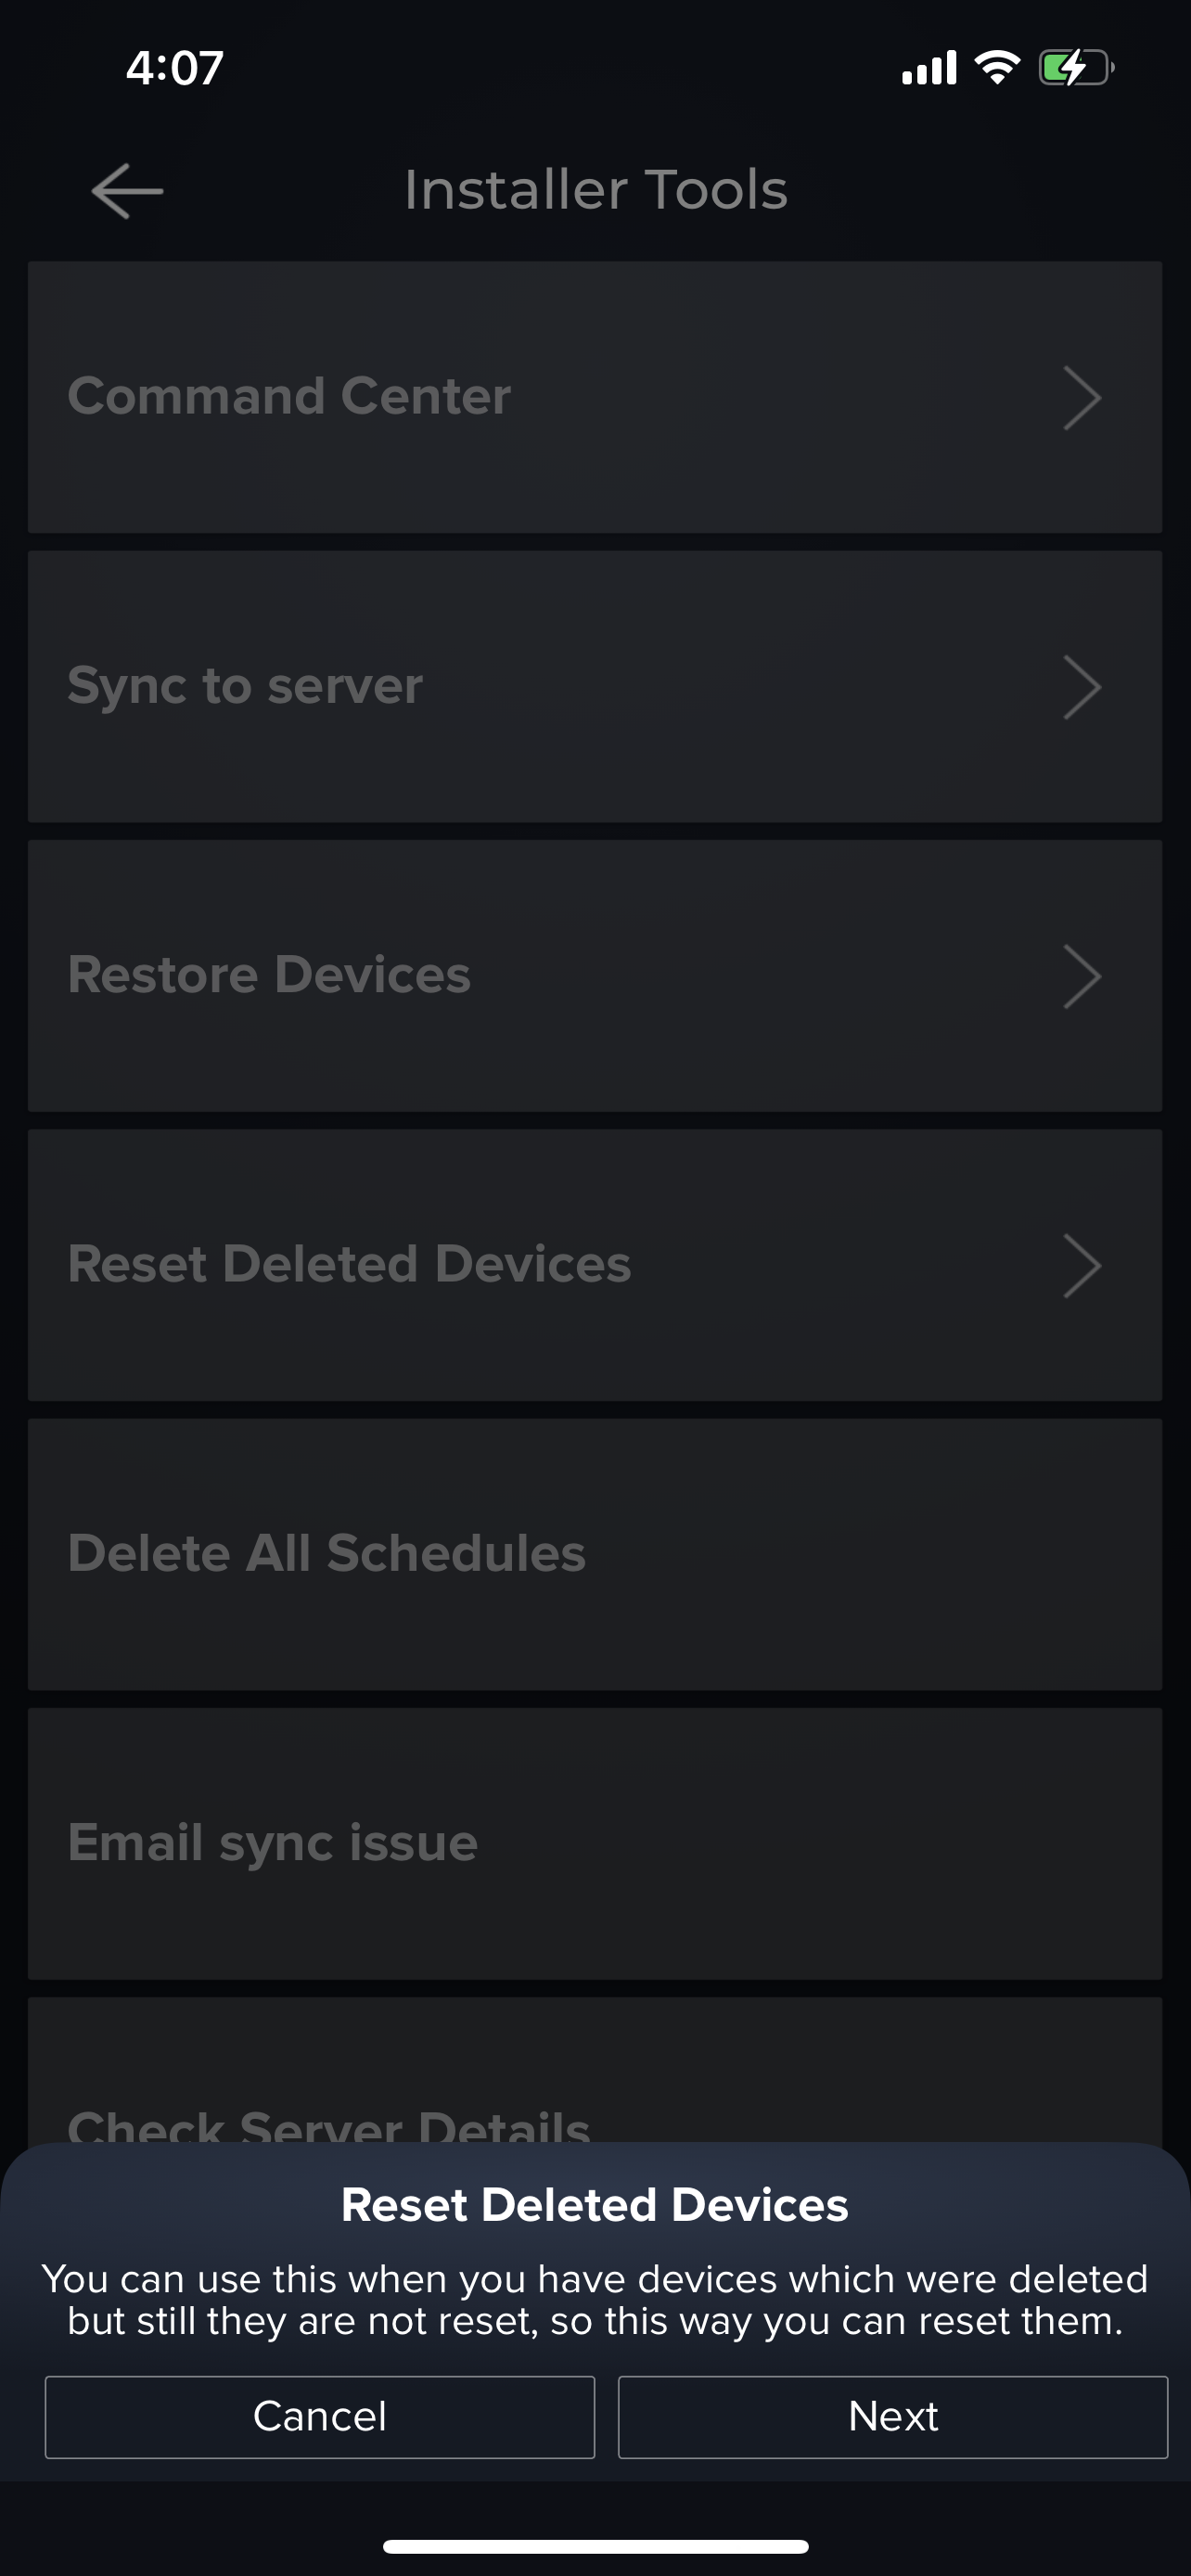Tap the cellular signal strength icon
The image size is (1191, 2576).
tap(929, 68)
